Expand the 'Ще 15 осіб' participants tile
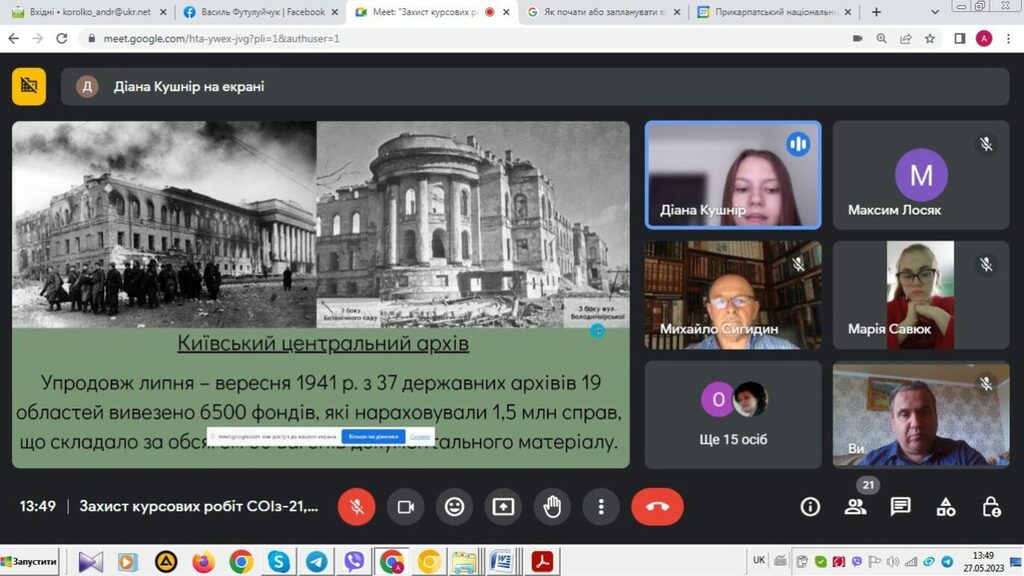Image resolution: width=1024 pixels, height=576 pixels. [x=733, y=414]
